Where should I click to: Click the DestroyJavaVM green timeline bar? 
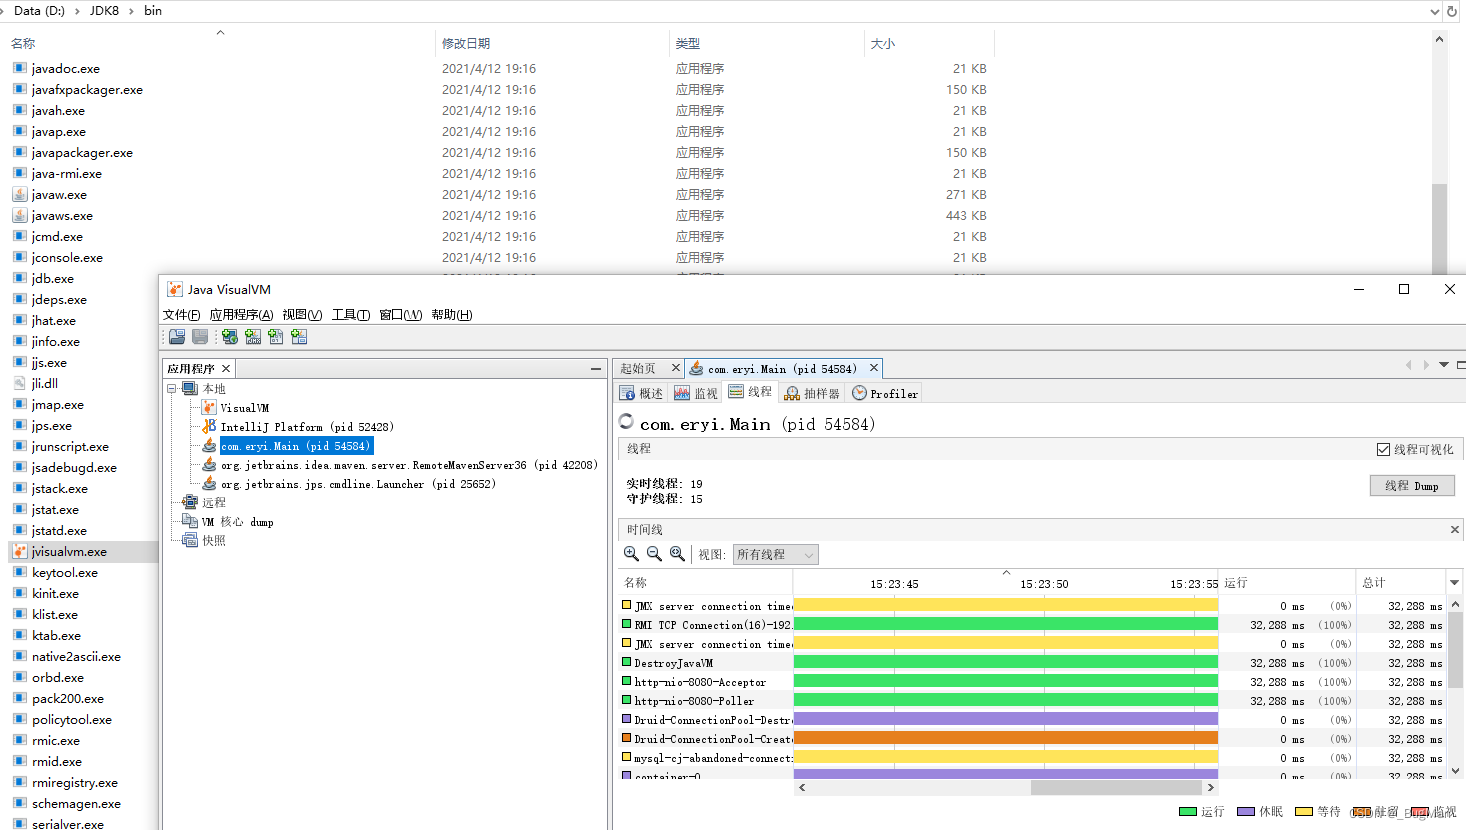pyautogui.click(x=1005, y=662)
